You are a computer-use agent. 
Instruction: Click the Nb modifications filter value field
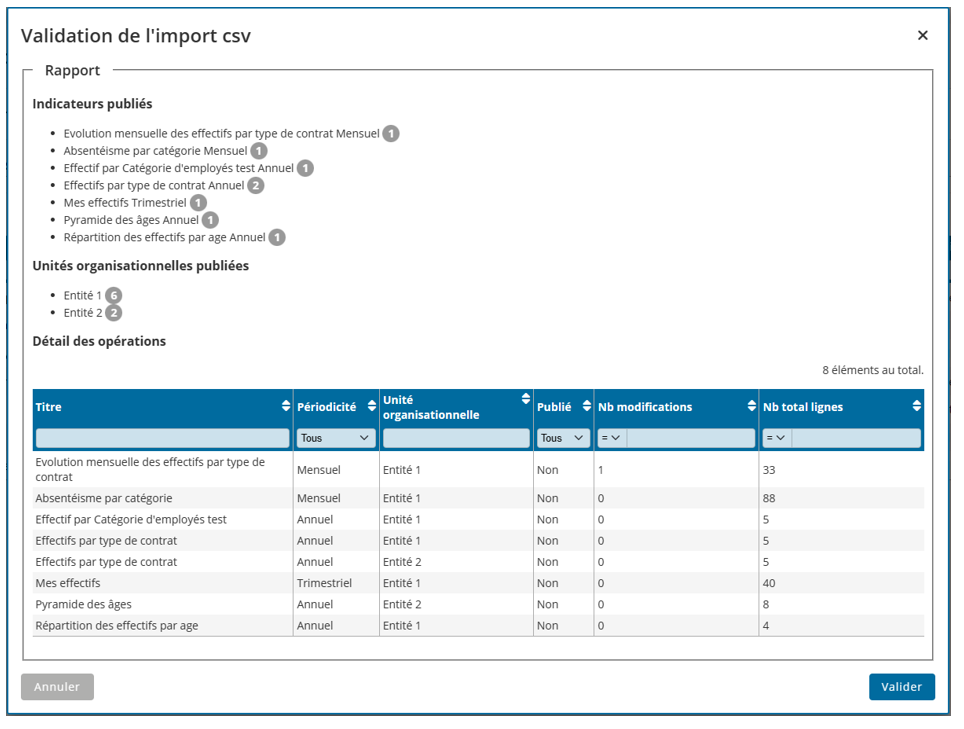pyautogui.click(x=690, y=438)
